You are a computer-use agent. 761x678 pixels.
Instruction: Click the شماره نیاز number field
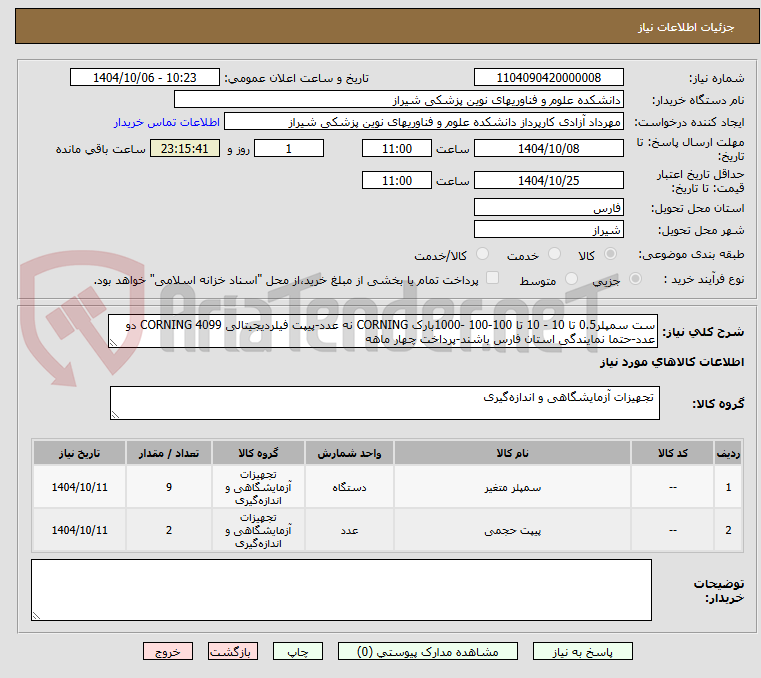pyautogui.click(x=548, y=78)
